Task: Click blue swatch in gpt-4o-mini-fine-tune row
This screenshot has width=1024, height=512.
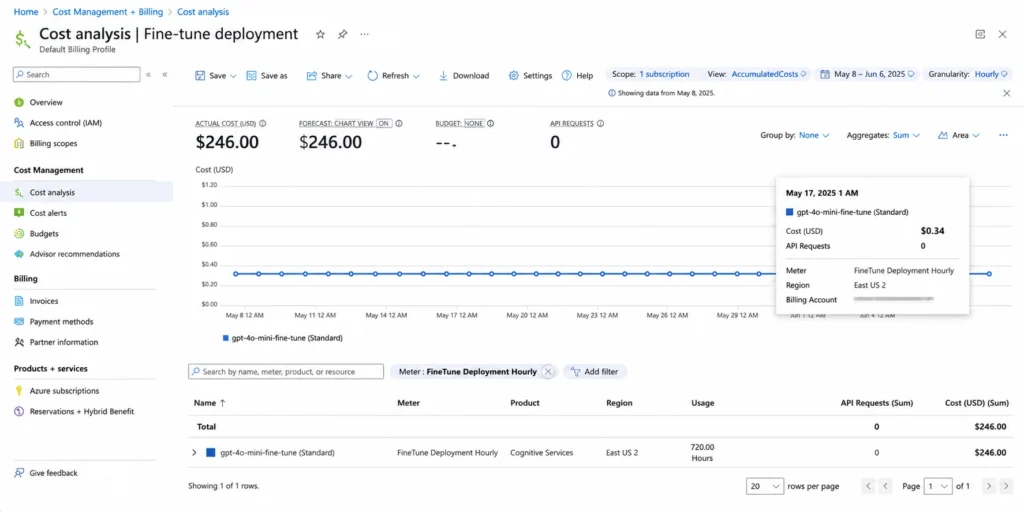Action: pos(210,452)
